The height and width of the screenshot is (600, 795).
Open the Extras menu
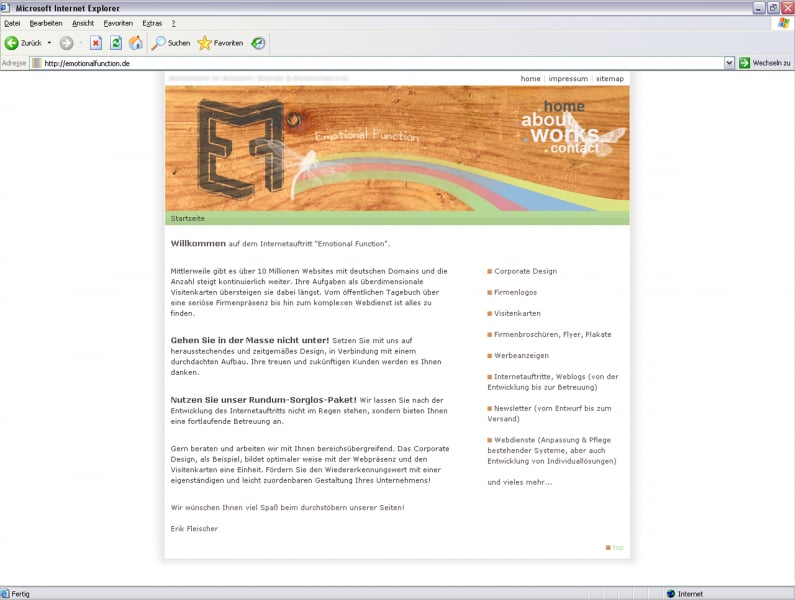[152, 23]
